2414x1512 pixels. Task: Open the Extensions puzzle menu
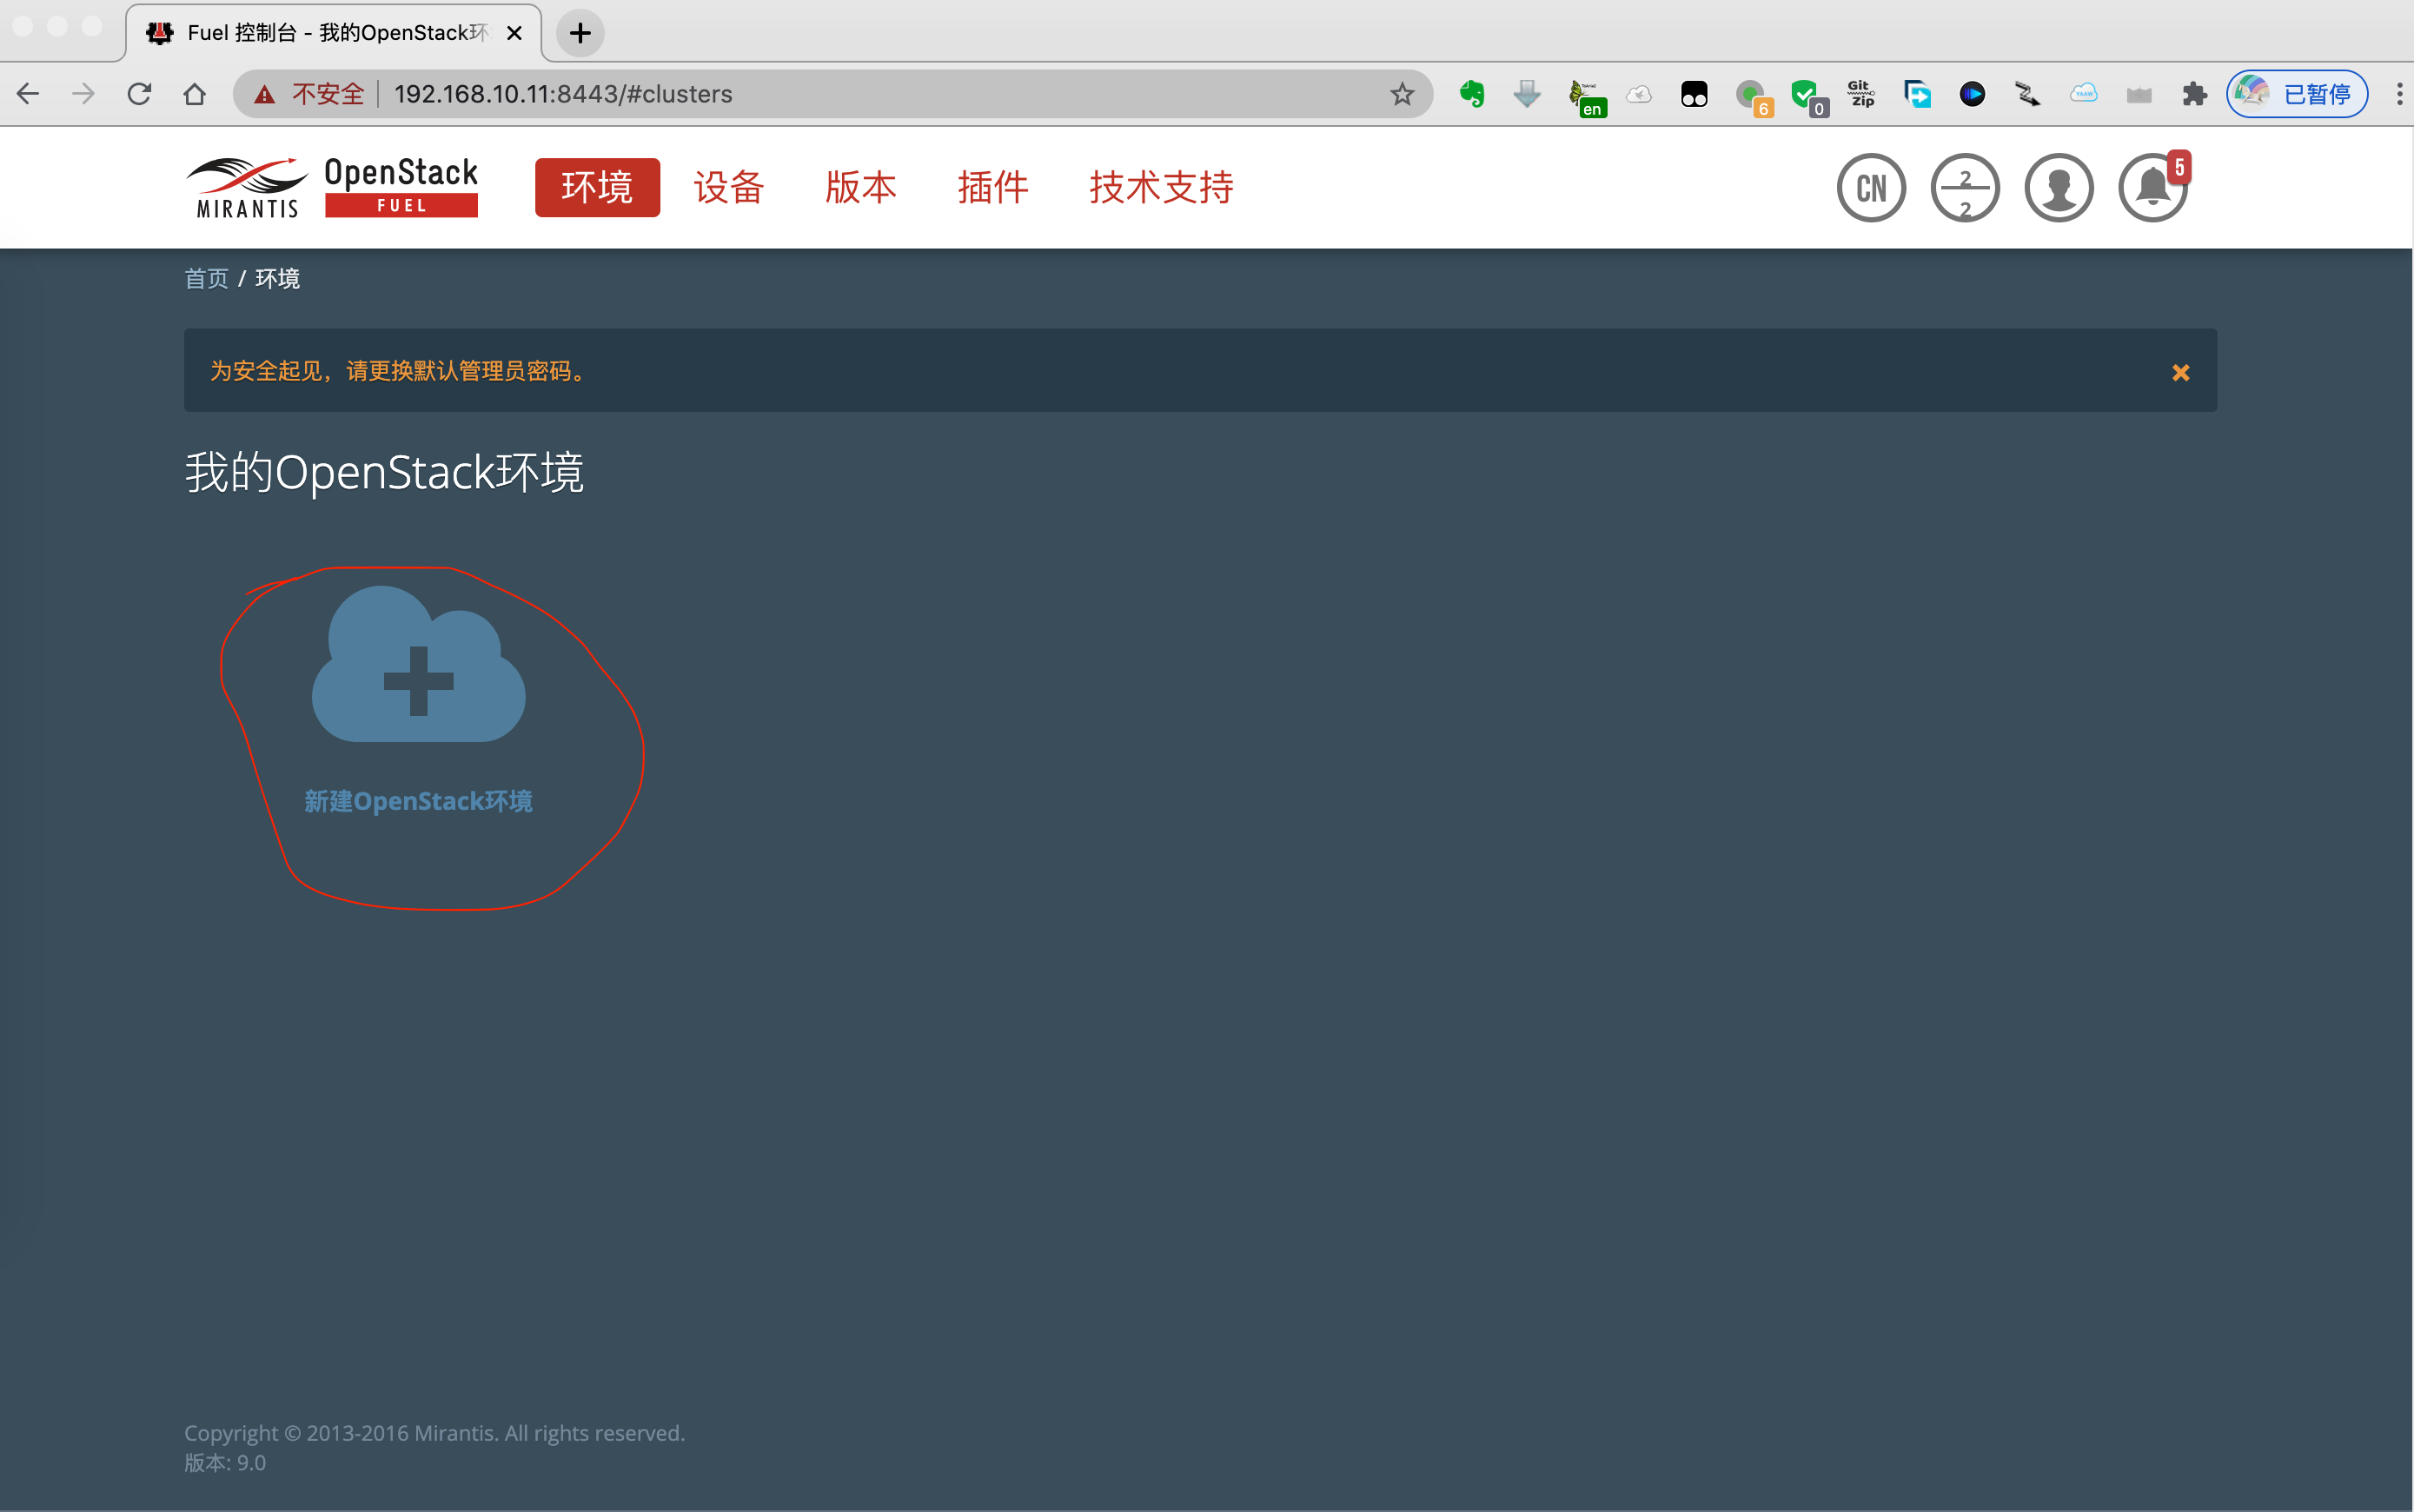tap(2194, 94)
